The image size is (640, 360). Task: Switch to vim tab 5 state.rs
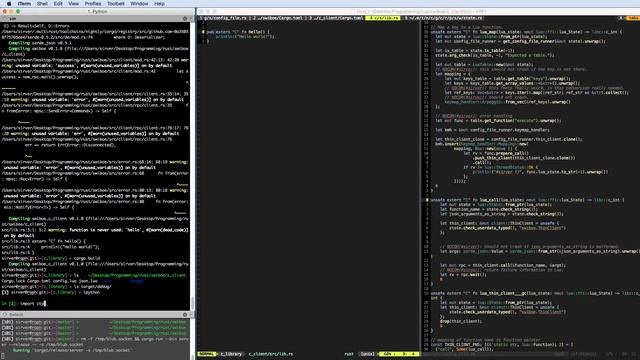click(444, 18)
